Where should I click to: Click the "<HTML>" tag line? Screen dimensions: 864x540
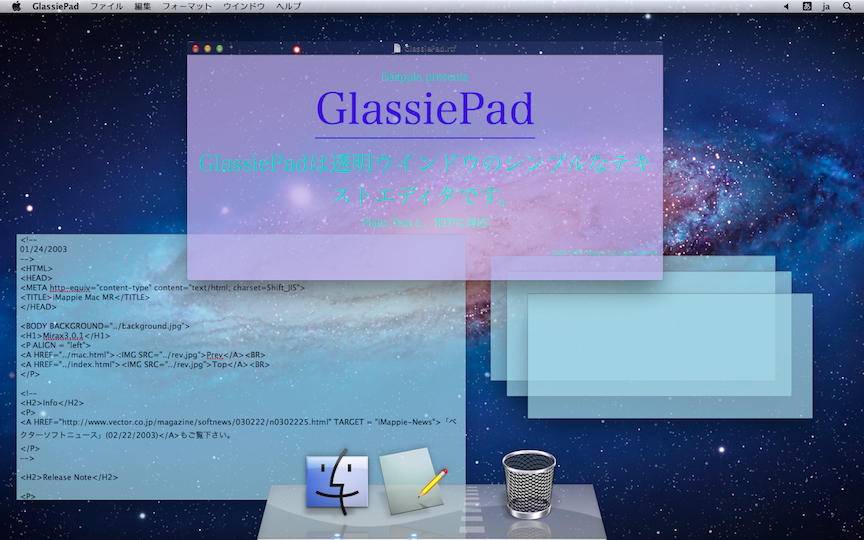point(36,268)
